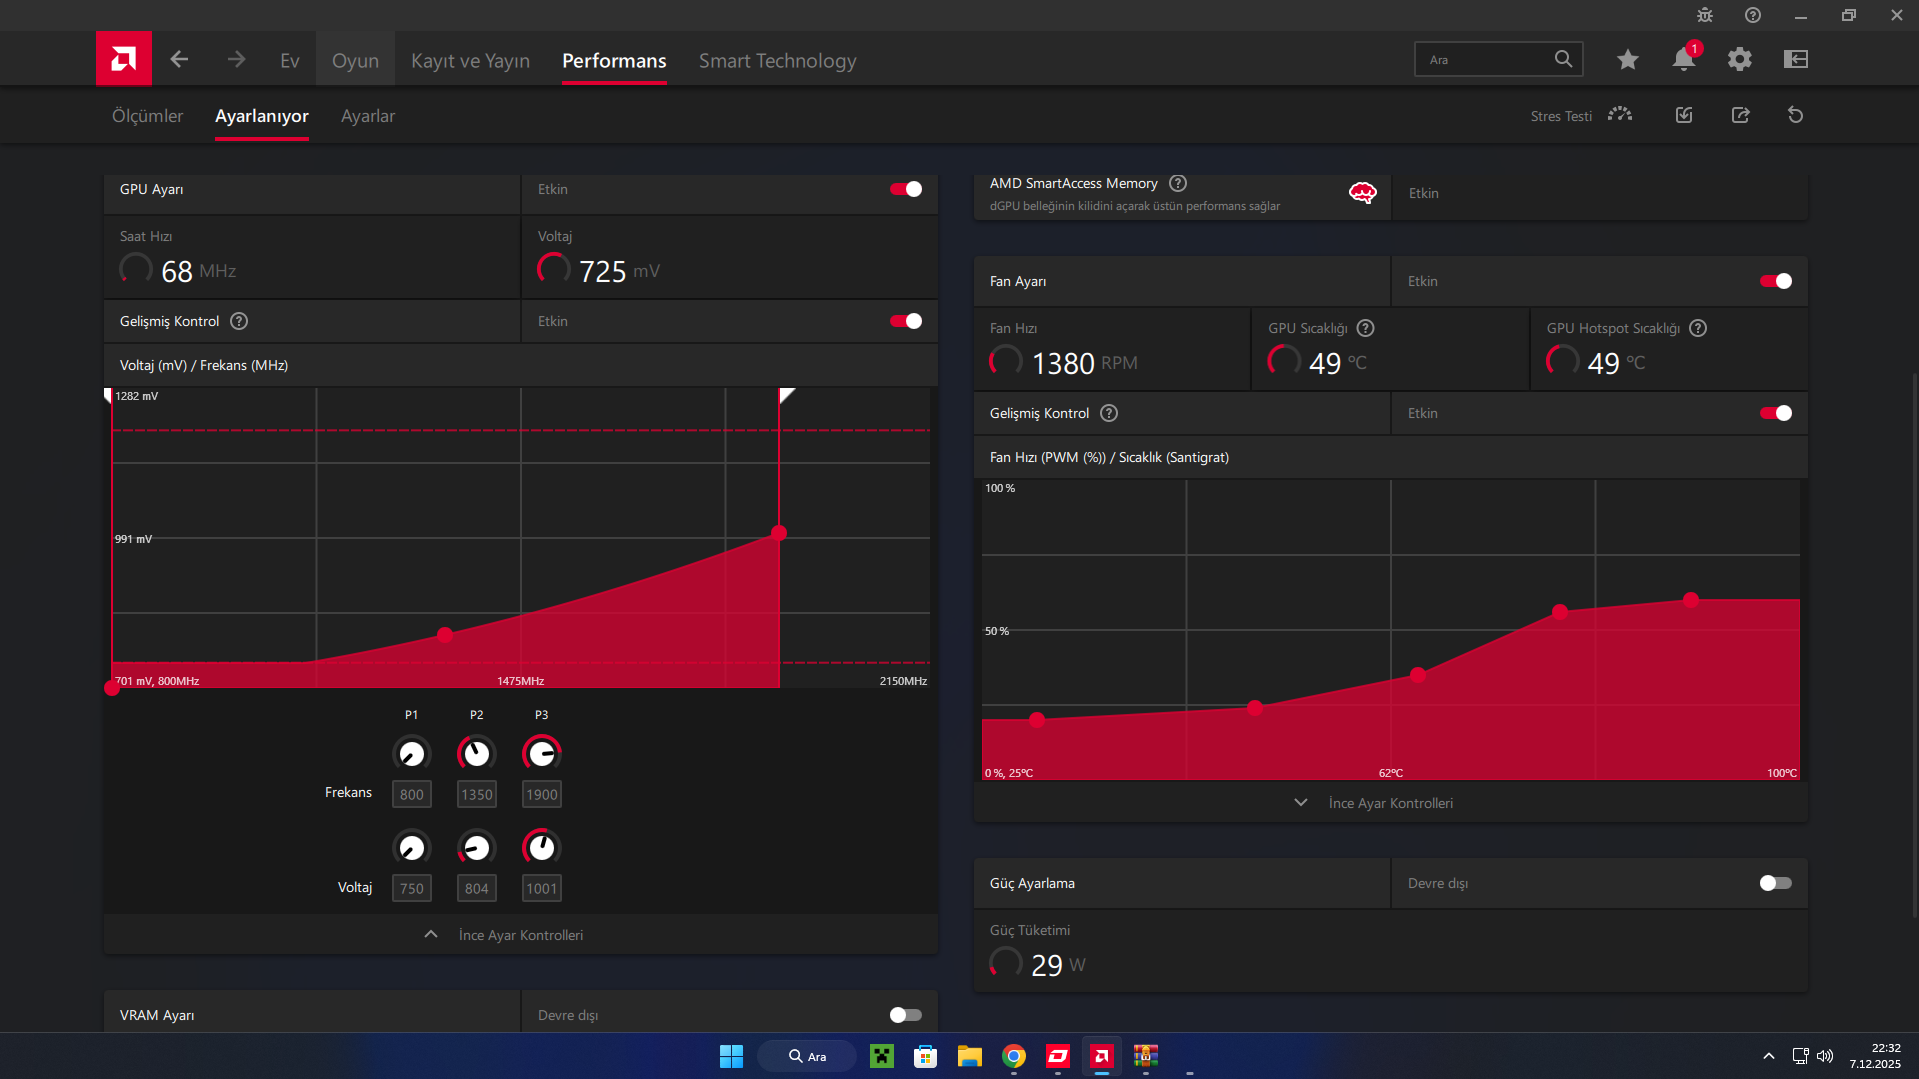1919x1079 pixels.
Task: Click the search magnifier icon
Action: (x=1563, y=59)
